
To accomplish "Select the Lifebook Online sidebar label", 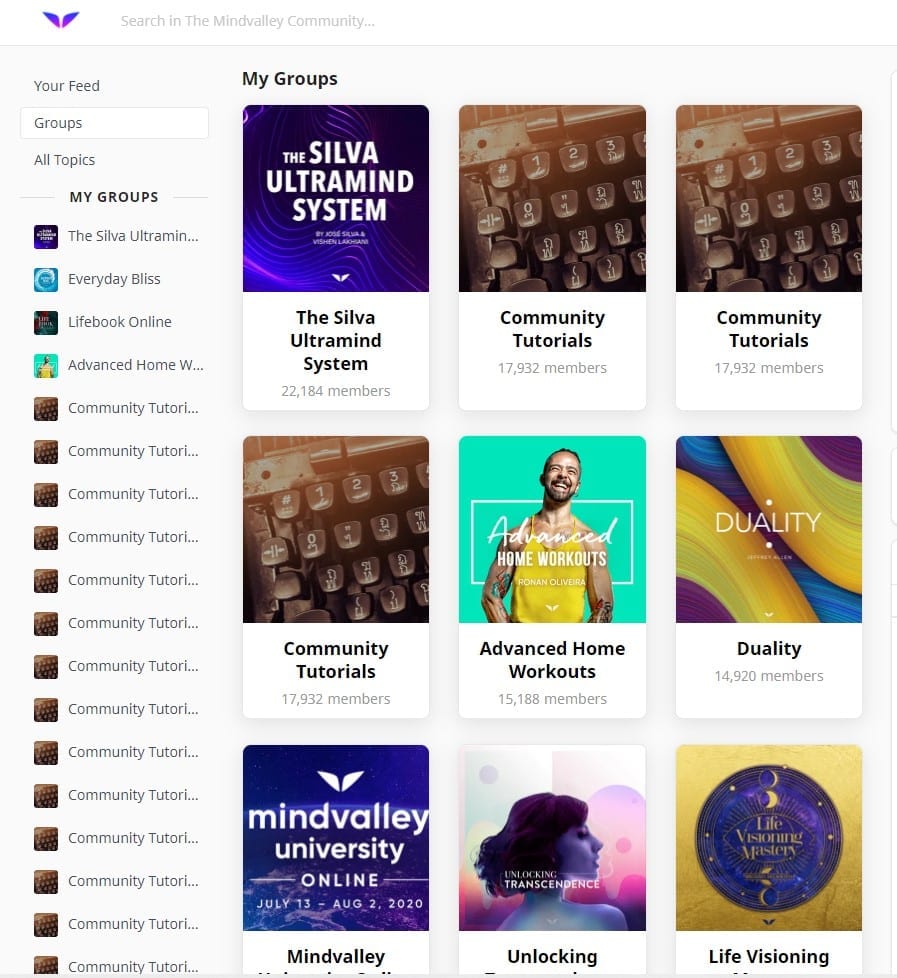I will click(x=120, y=322).
